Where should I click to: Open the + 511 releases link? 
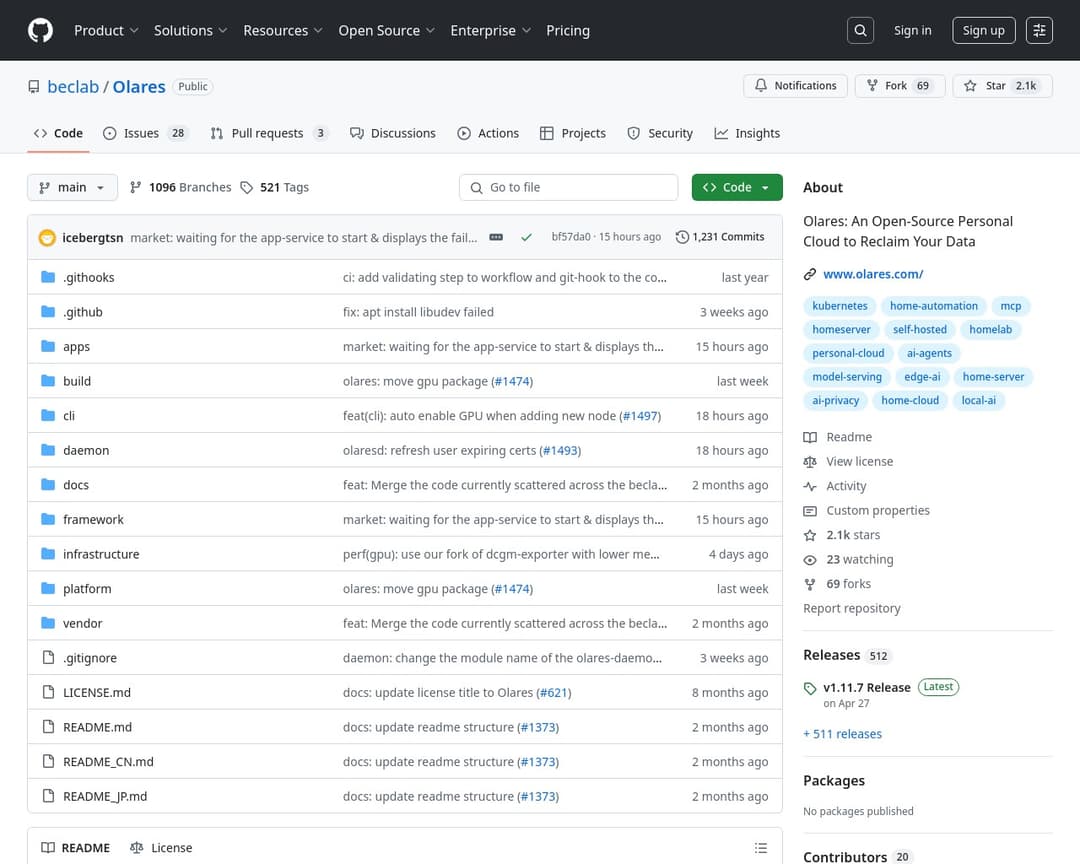coord(842,734)
